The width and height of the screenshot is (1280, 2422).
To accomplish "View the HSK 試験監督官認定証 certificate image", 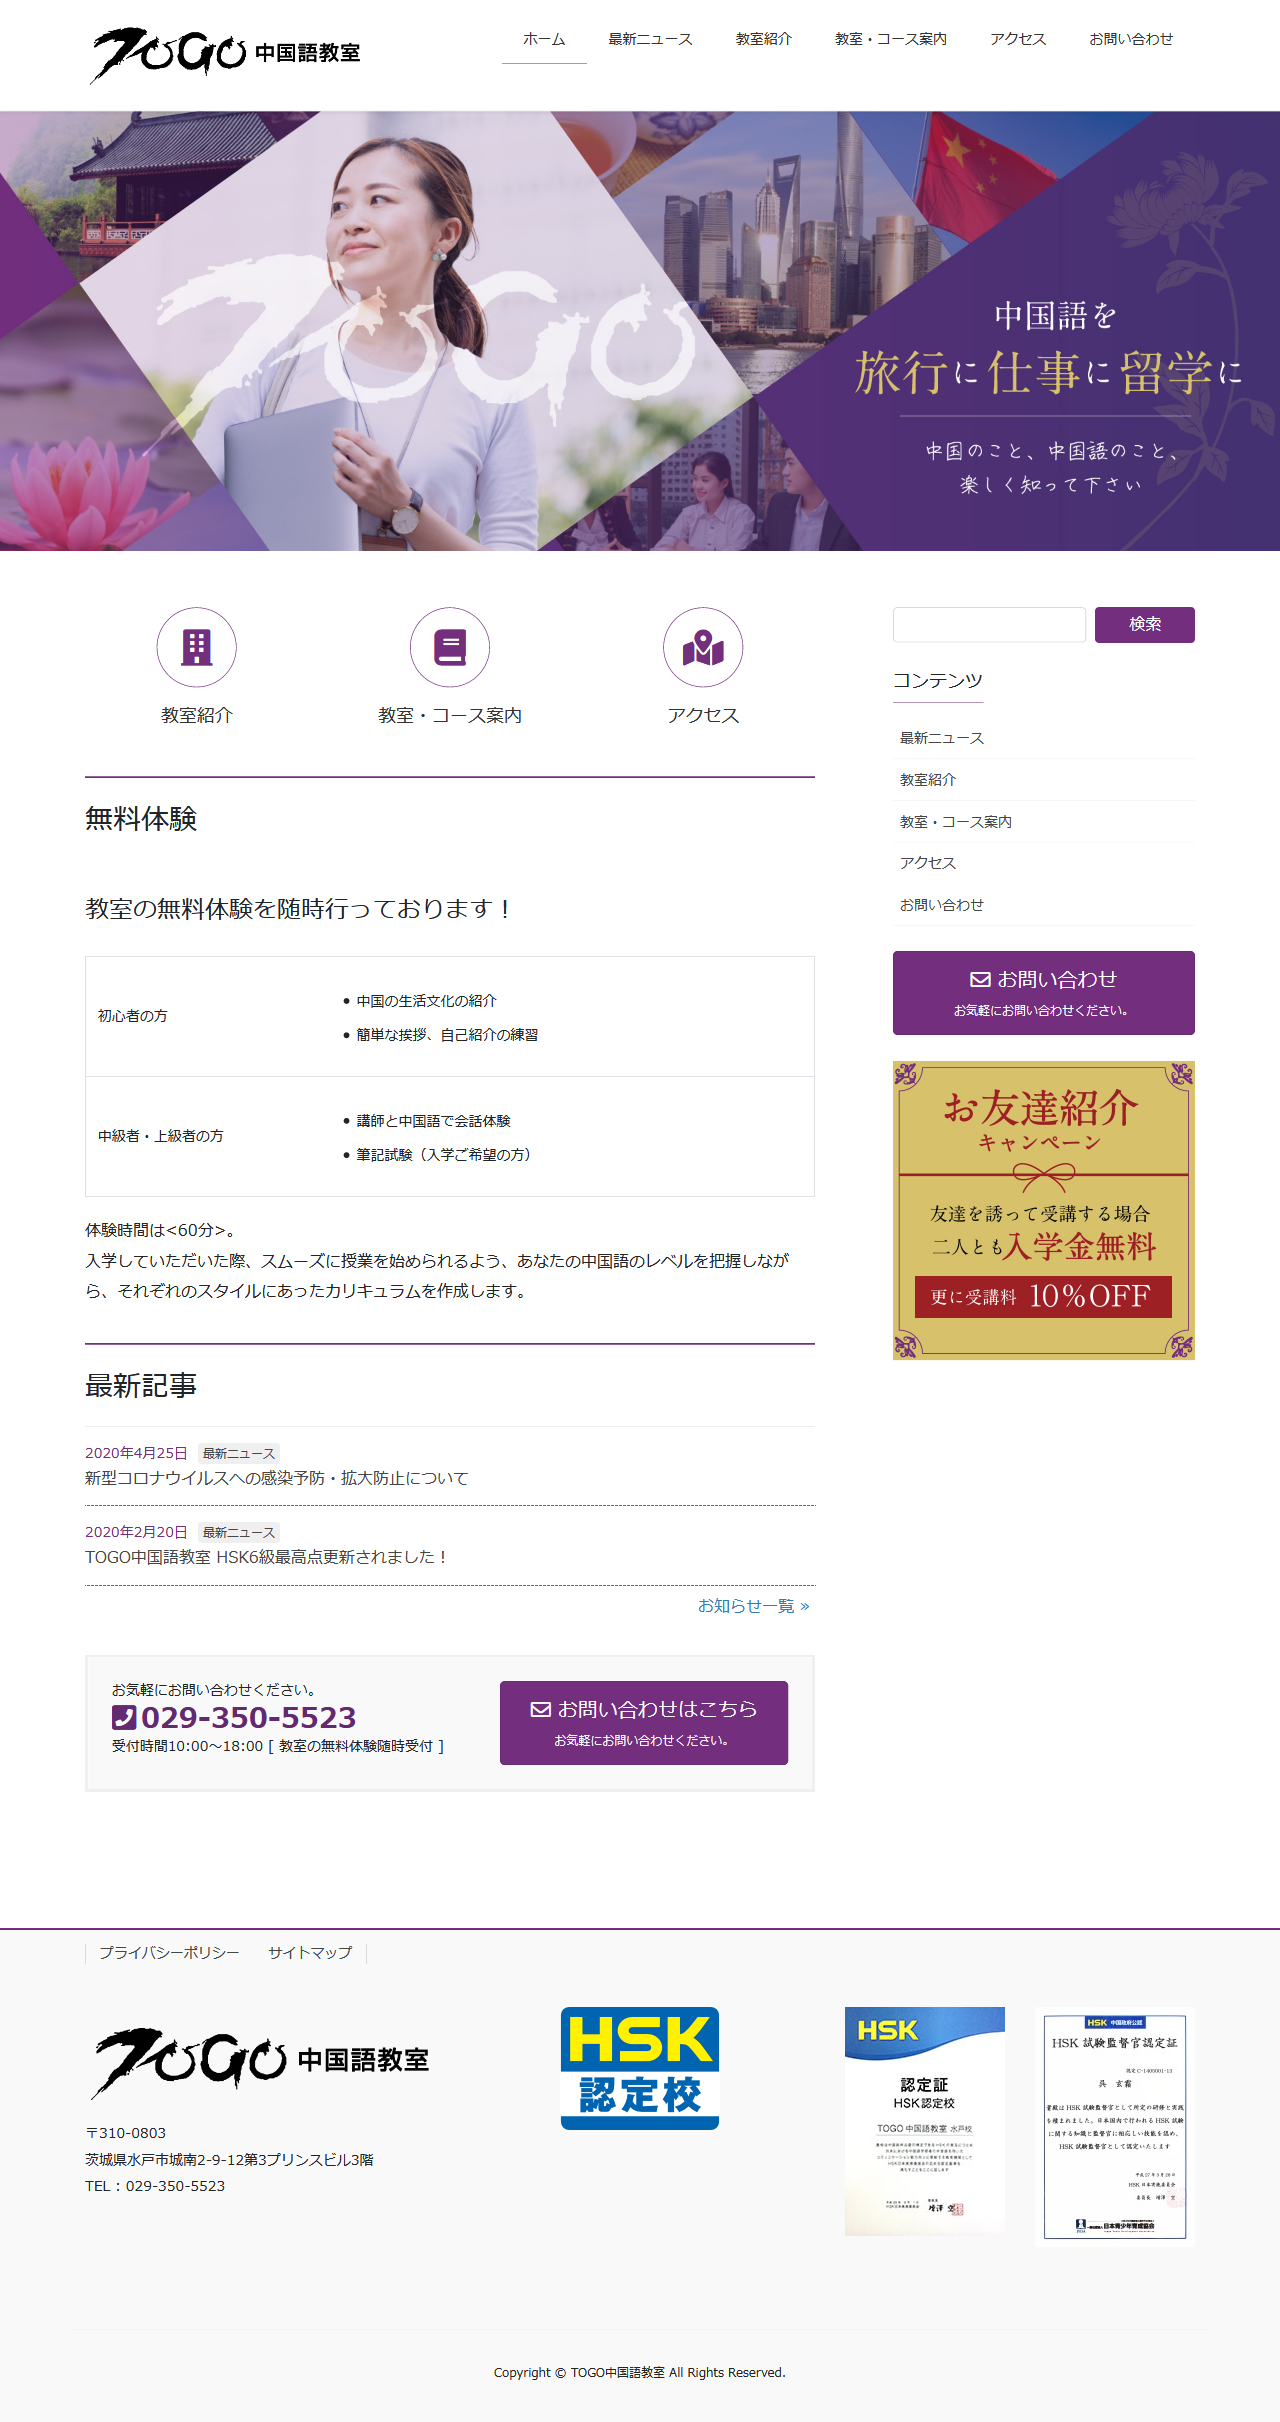I will 1115,2127.
